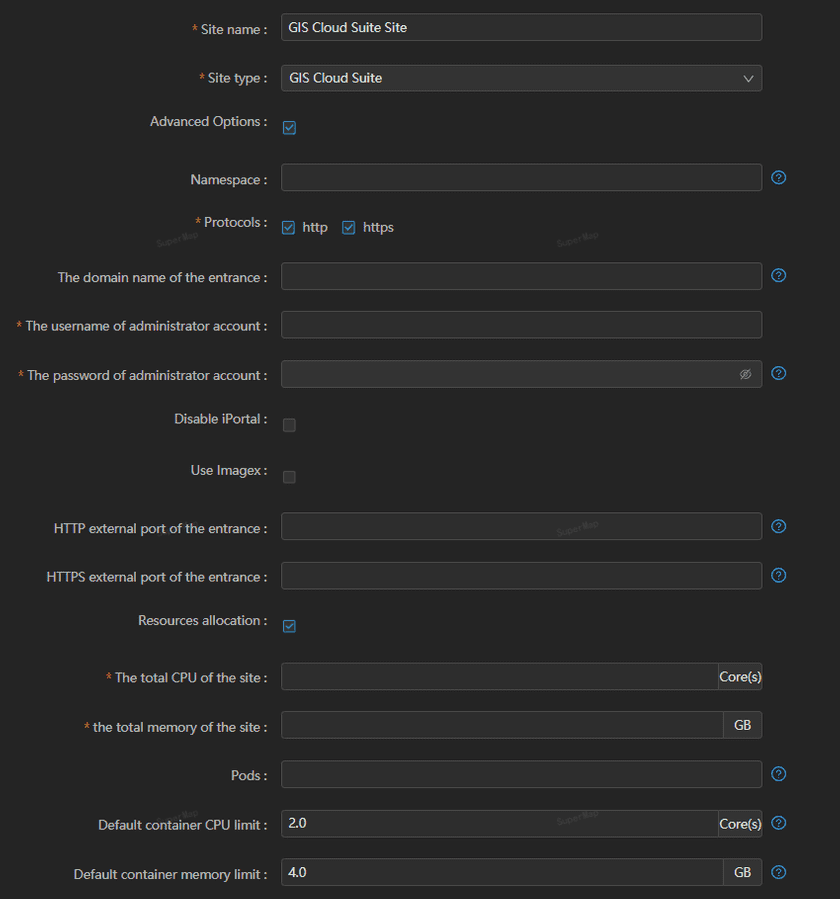The width and height of the screenshot is (840, 899).
Task: Show help for default container memory limit
Action: (779, 872)
